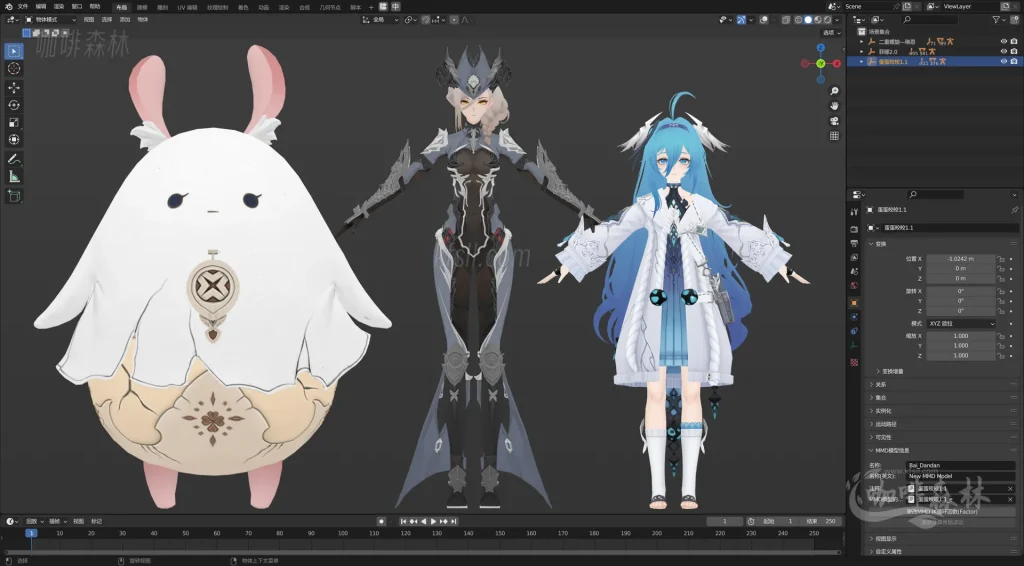The width and height of the screenshot is (1024, 566).
Task: Toggle auto keying record button in timeline
Action: click(x=381, y=521)
